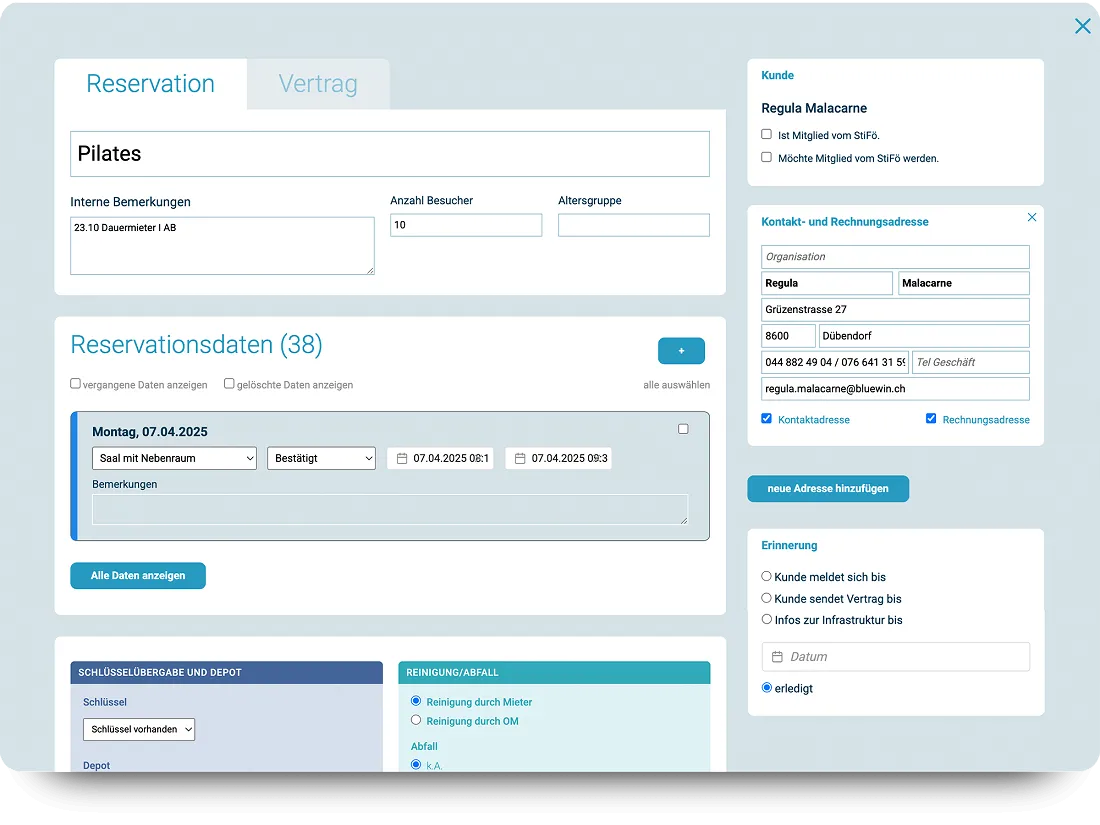
Task: Open the 'Bestätigt' status dropdown
Action: (x=321, y=458)
